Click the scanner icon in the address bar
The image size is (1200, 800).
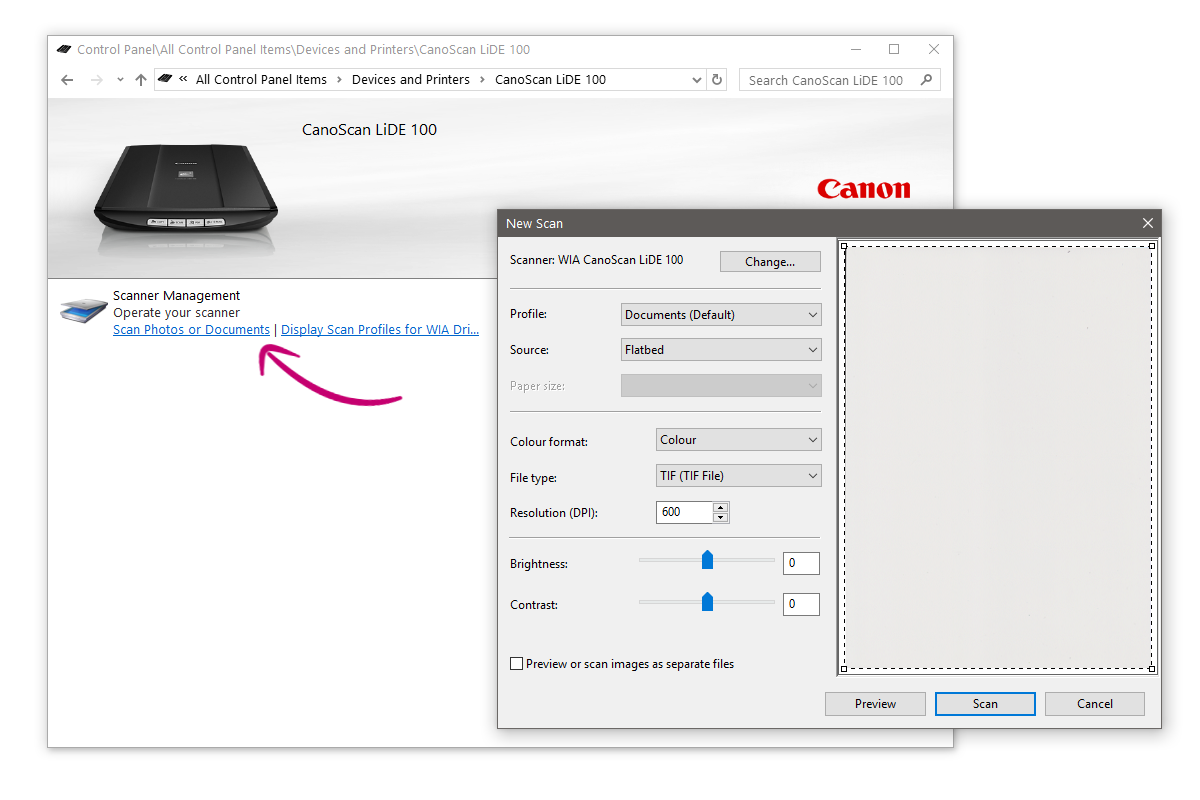coord(165,80)
